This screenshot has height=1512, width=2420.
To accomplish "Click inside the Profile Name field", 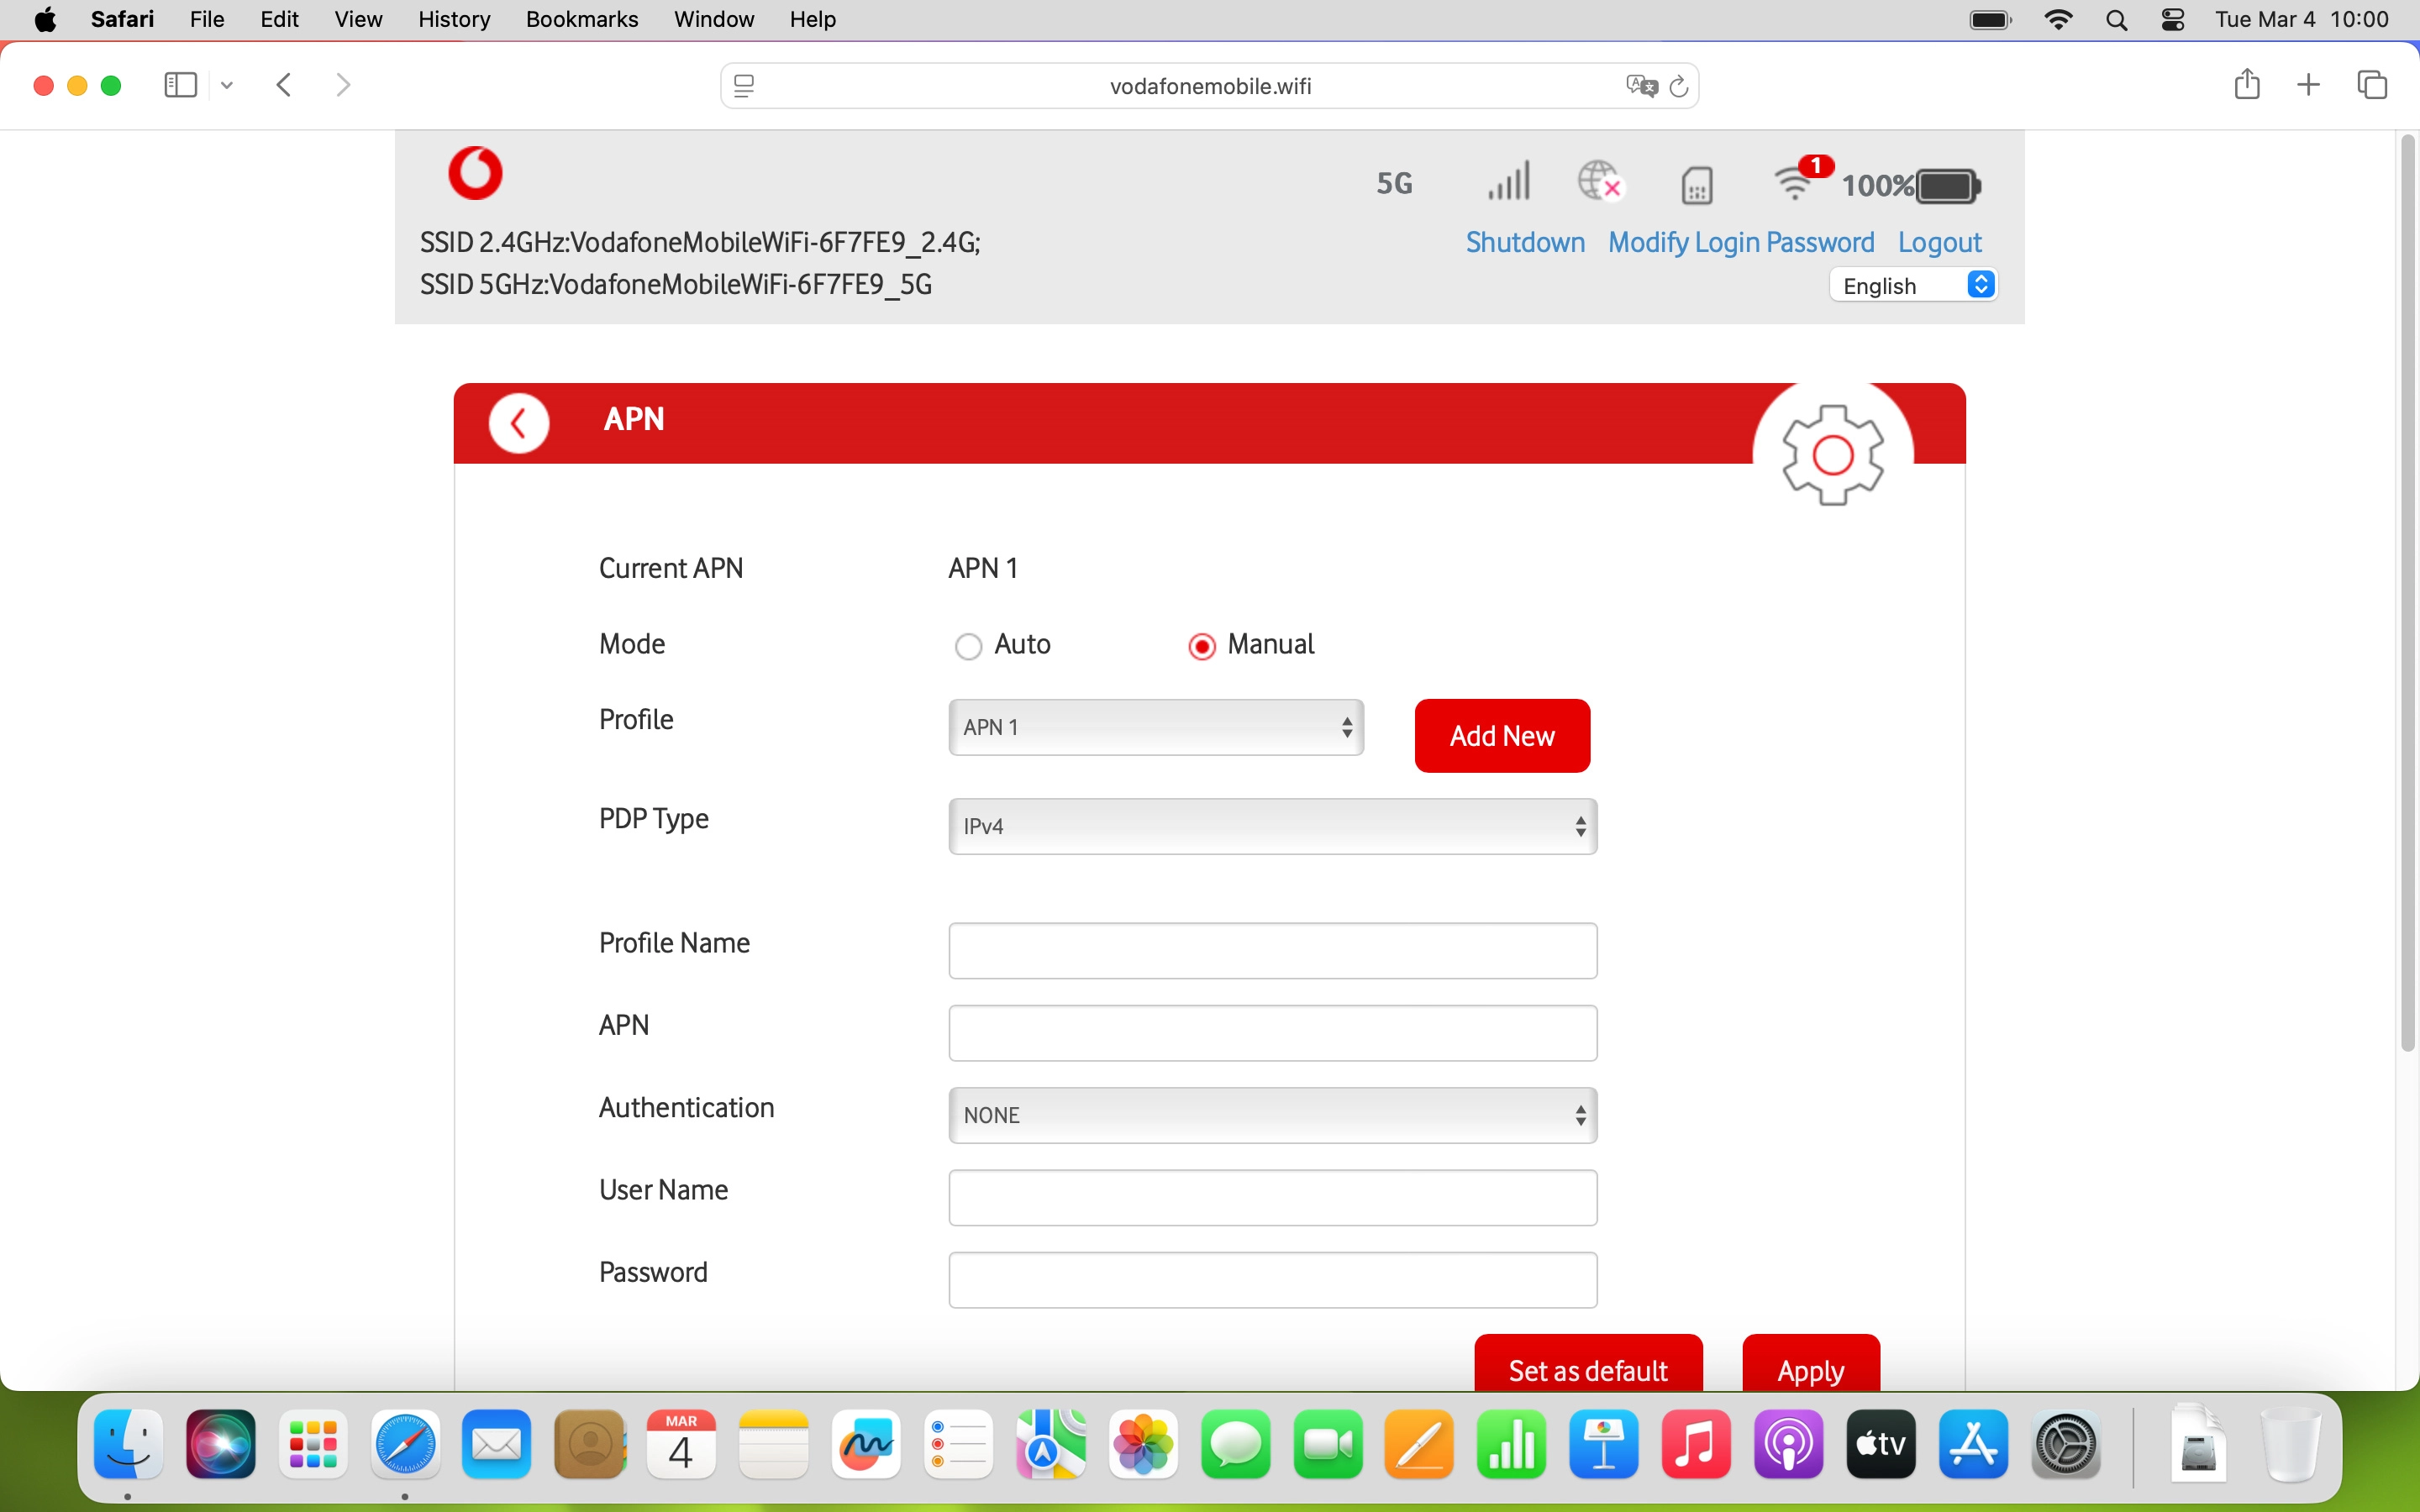I will point(1271,950).
